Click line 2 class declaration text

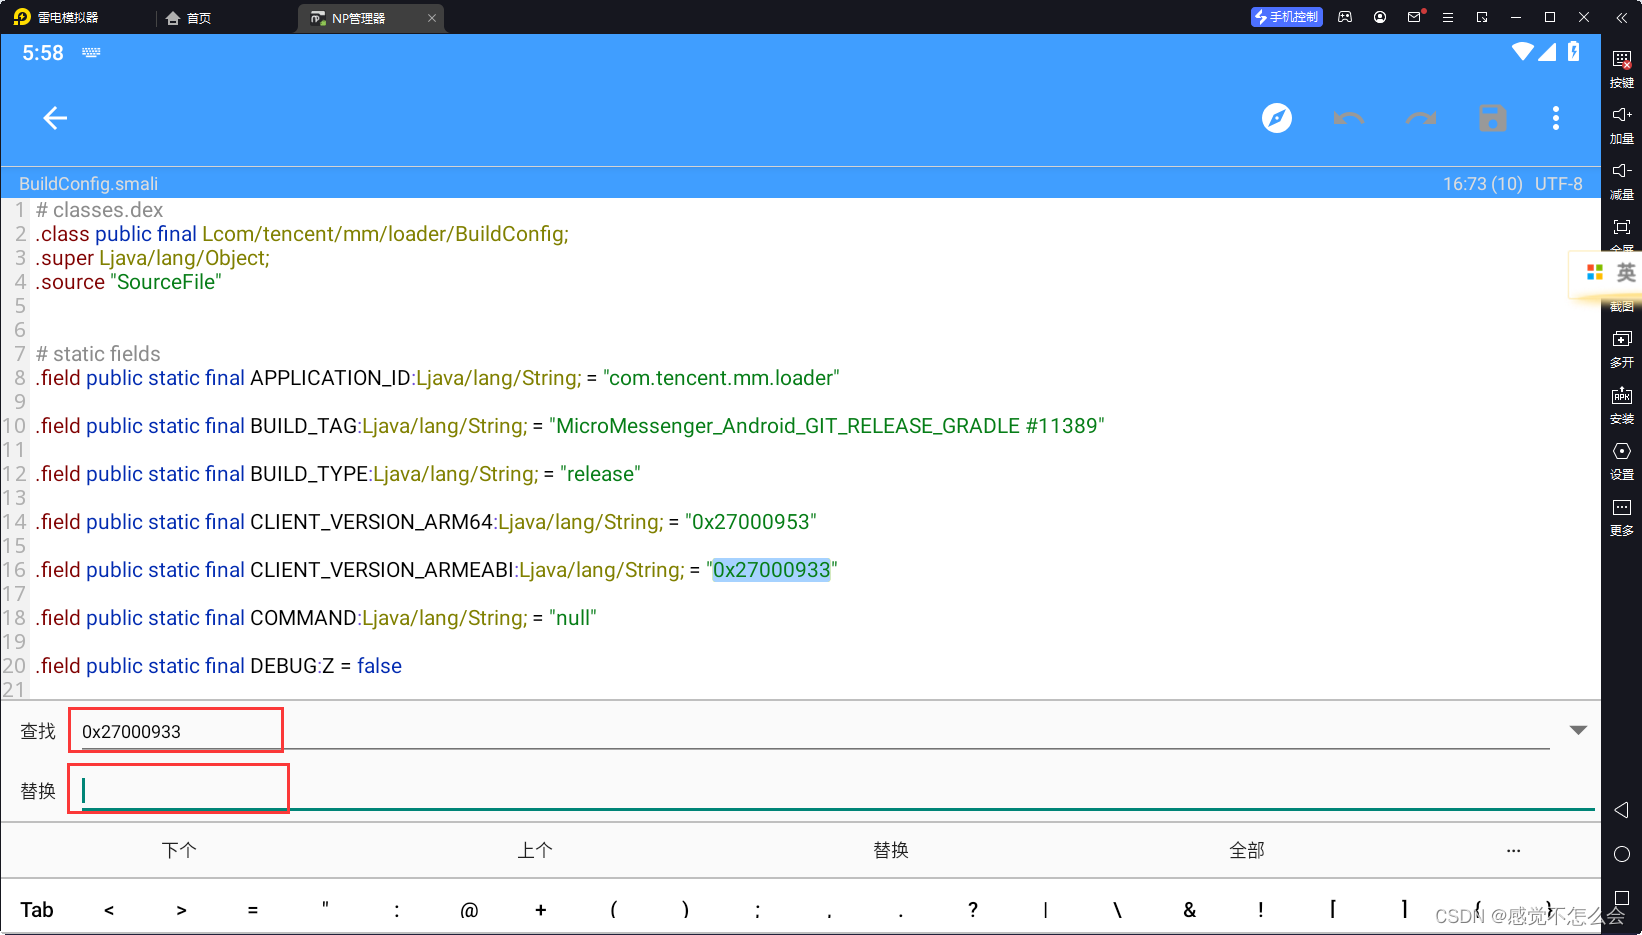[303, 234]
